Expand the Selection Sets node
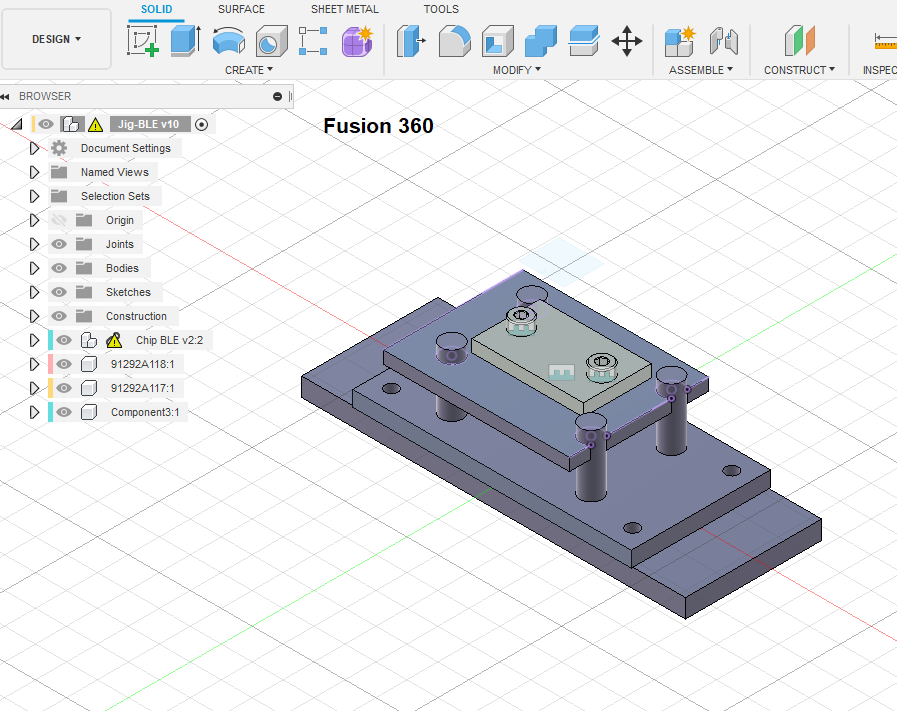This screenshot has height=711, width=897. tap(34, 196)
